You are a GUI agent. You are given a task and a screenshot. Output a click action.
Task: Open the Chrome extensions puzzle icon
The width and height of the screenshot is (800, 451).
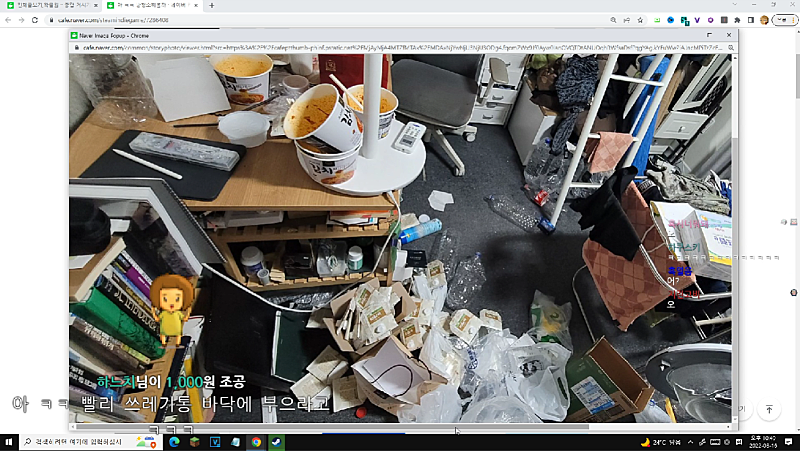[736, 19]
